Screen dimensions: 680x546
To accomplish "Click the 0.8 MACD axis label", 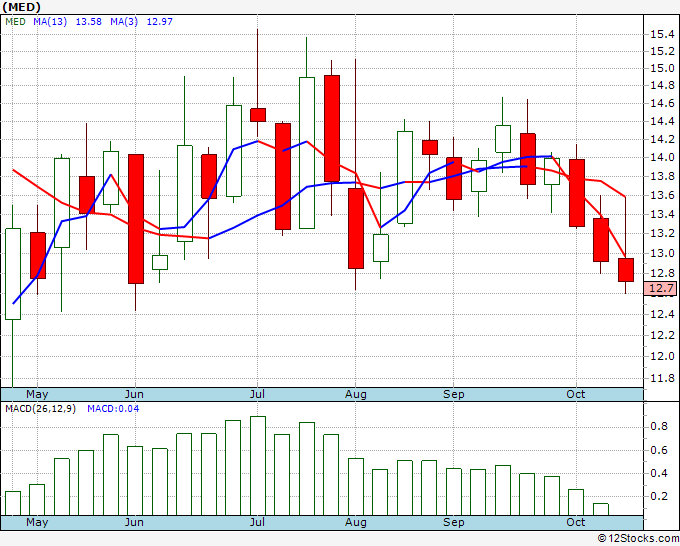I will tap(659, 427).
